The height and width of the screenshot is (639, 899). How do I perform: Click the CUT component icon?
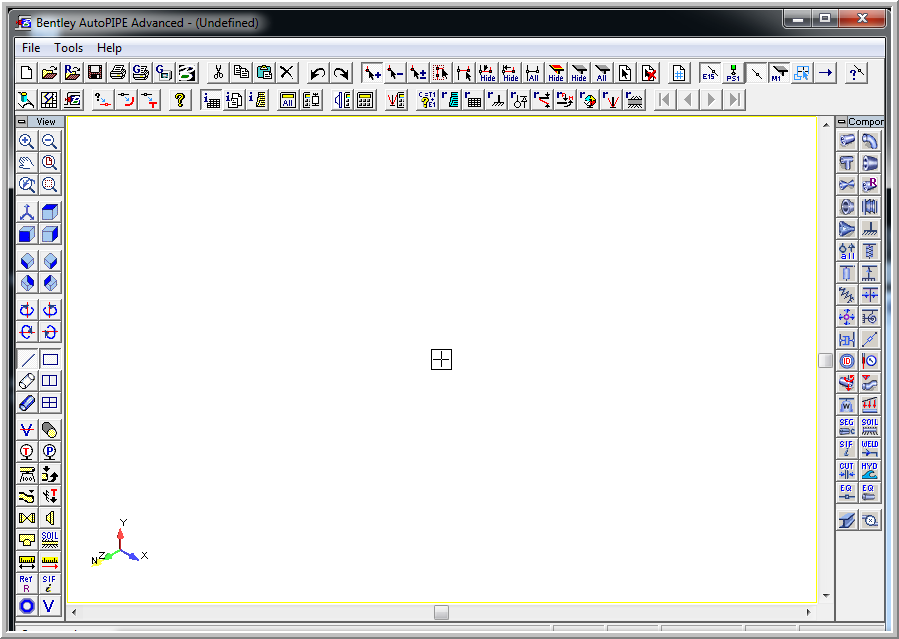[847, 470]
